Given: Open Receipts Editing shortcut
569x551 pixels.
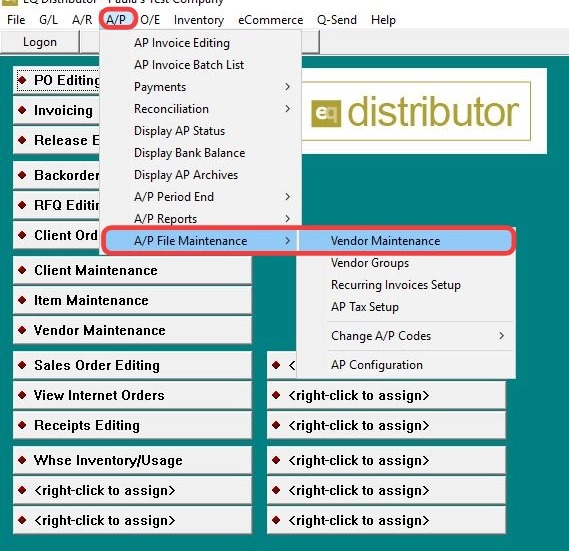Looking at the screenshot, I should coord(132,425).
